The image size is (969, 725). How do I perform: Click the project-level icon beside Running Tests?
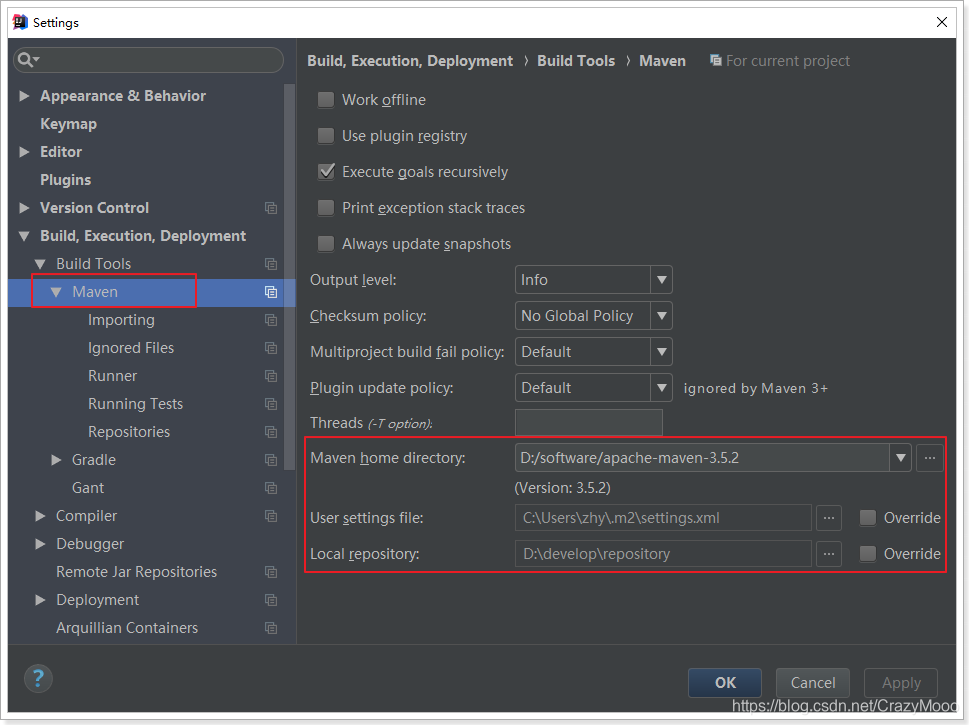pos(271,404)
